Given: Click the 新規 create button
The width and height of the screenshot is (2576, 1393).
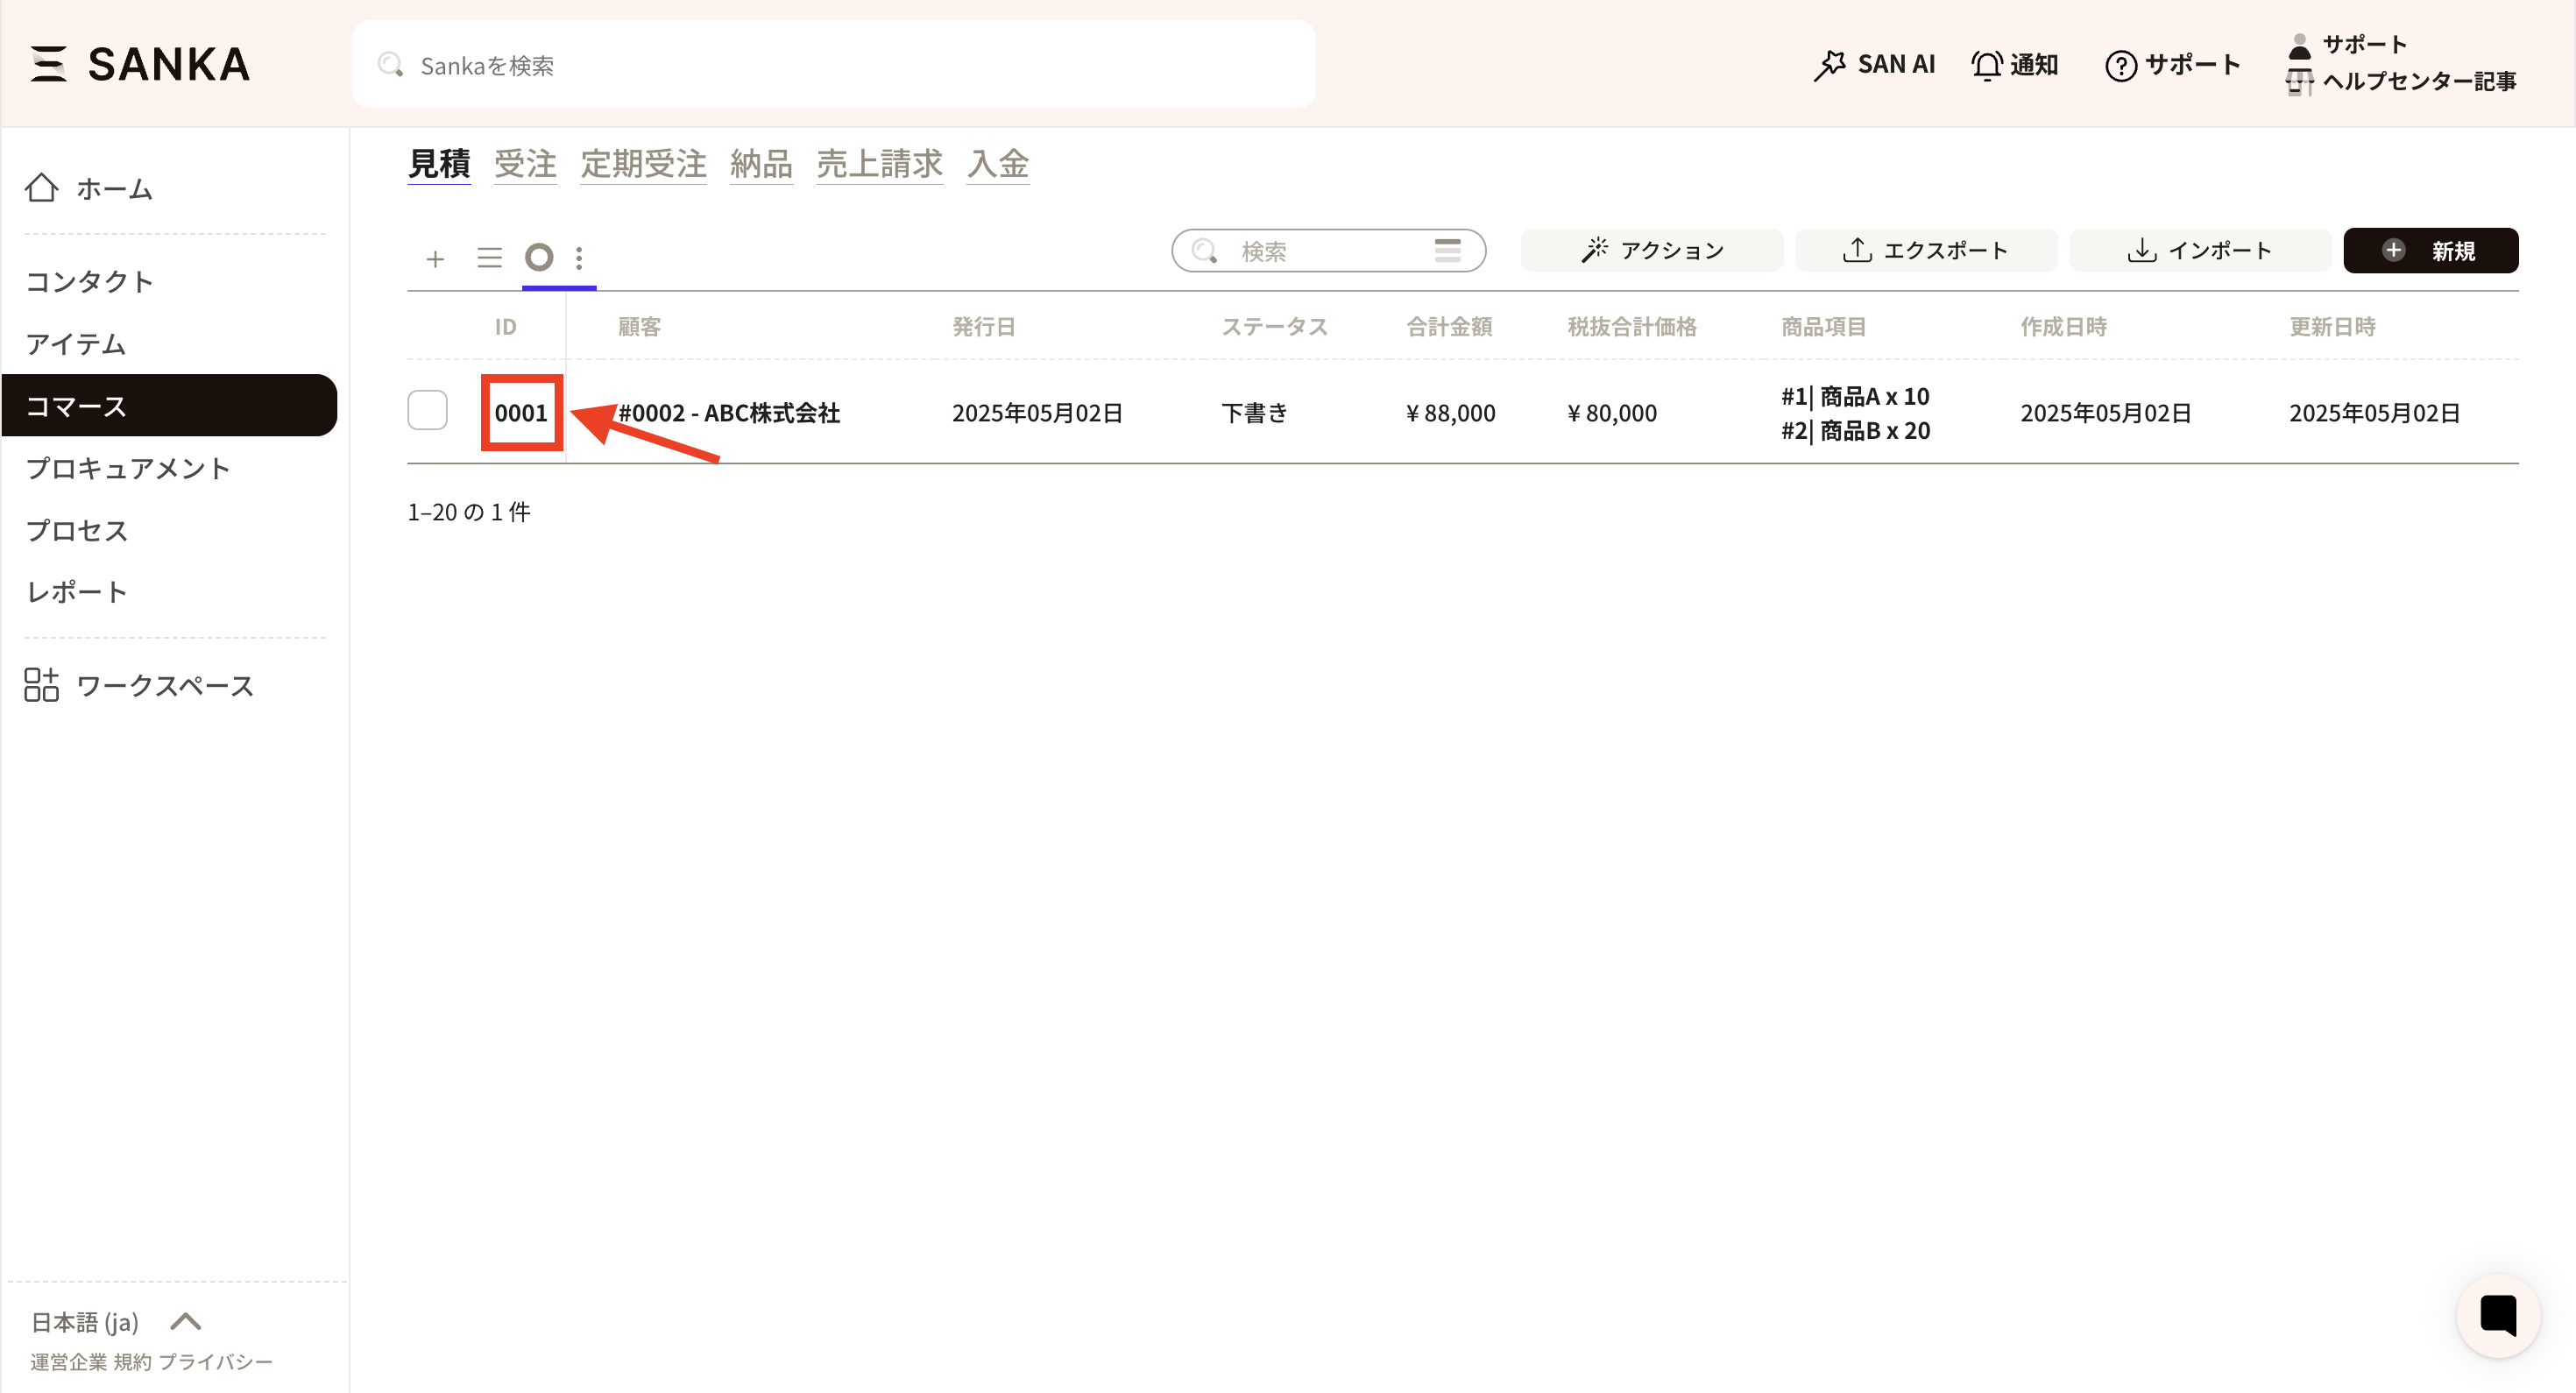Looking at the screenshot, I should (x=2430, y=250).
